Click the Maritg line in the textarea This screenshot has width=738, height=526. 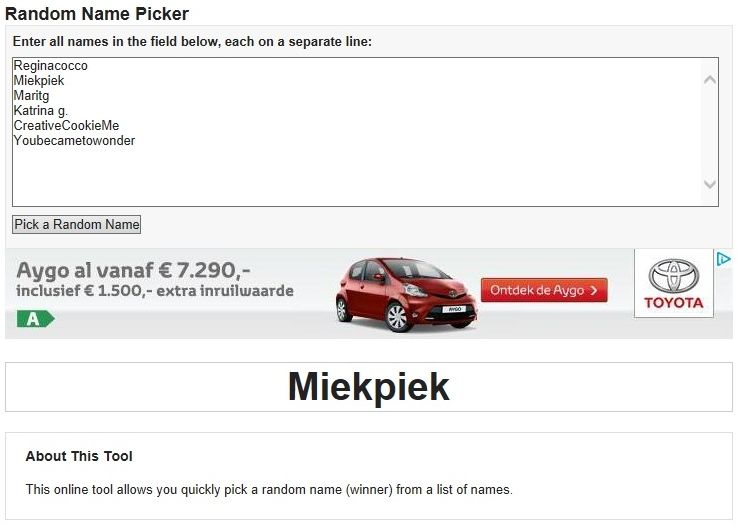[x=31, y=96]
